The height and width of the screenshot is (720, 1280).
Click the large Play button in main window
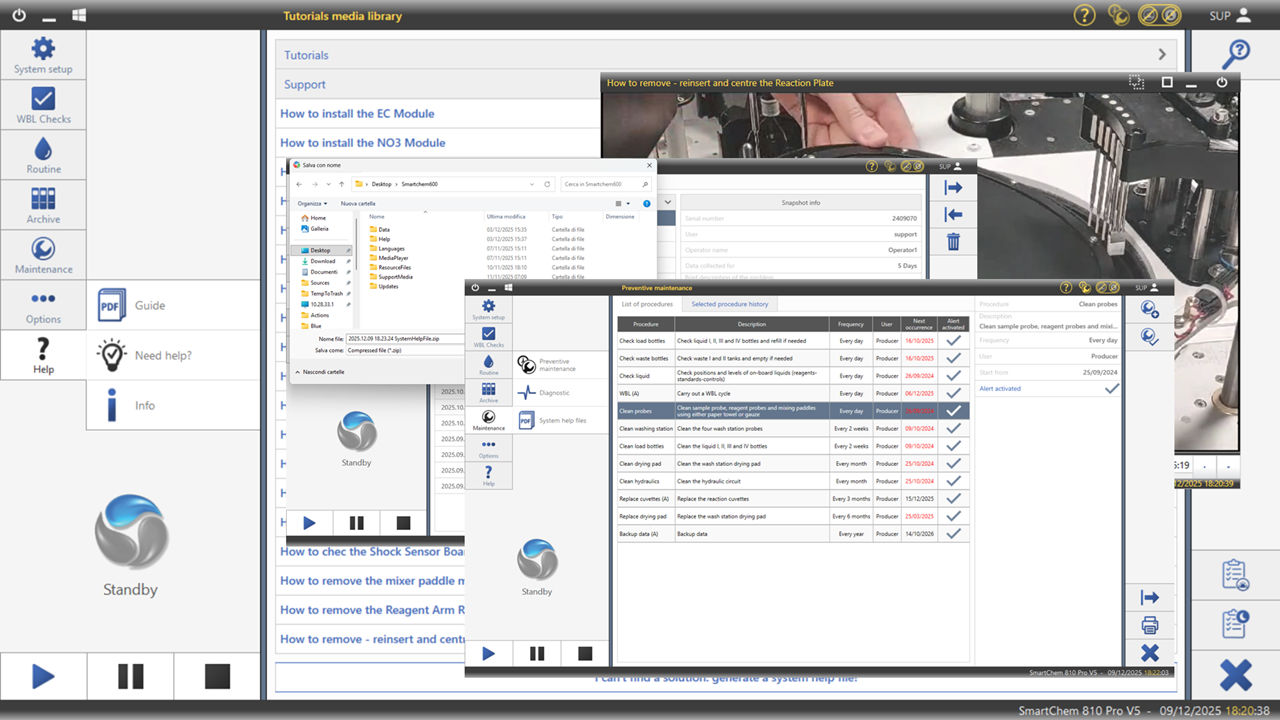tap(43, 677)
